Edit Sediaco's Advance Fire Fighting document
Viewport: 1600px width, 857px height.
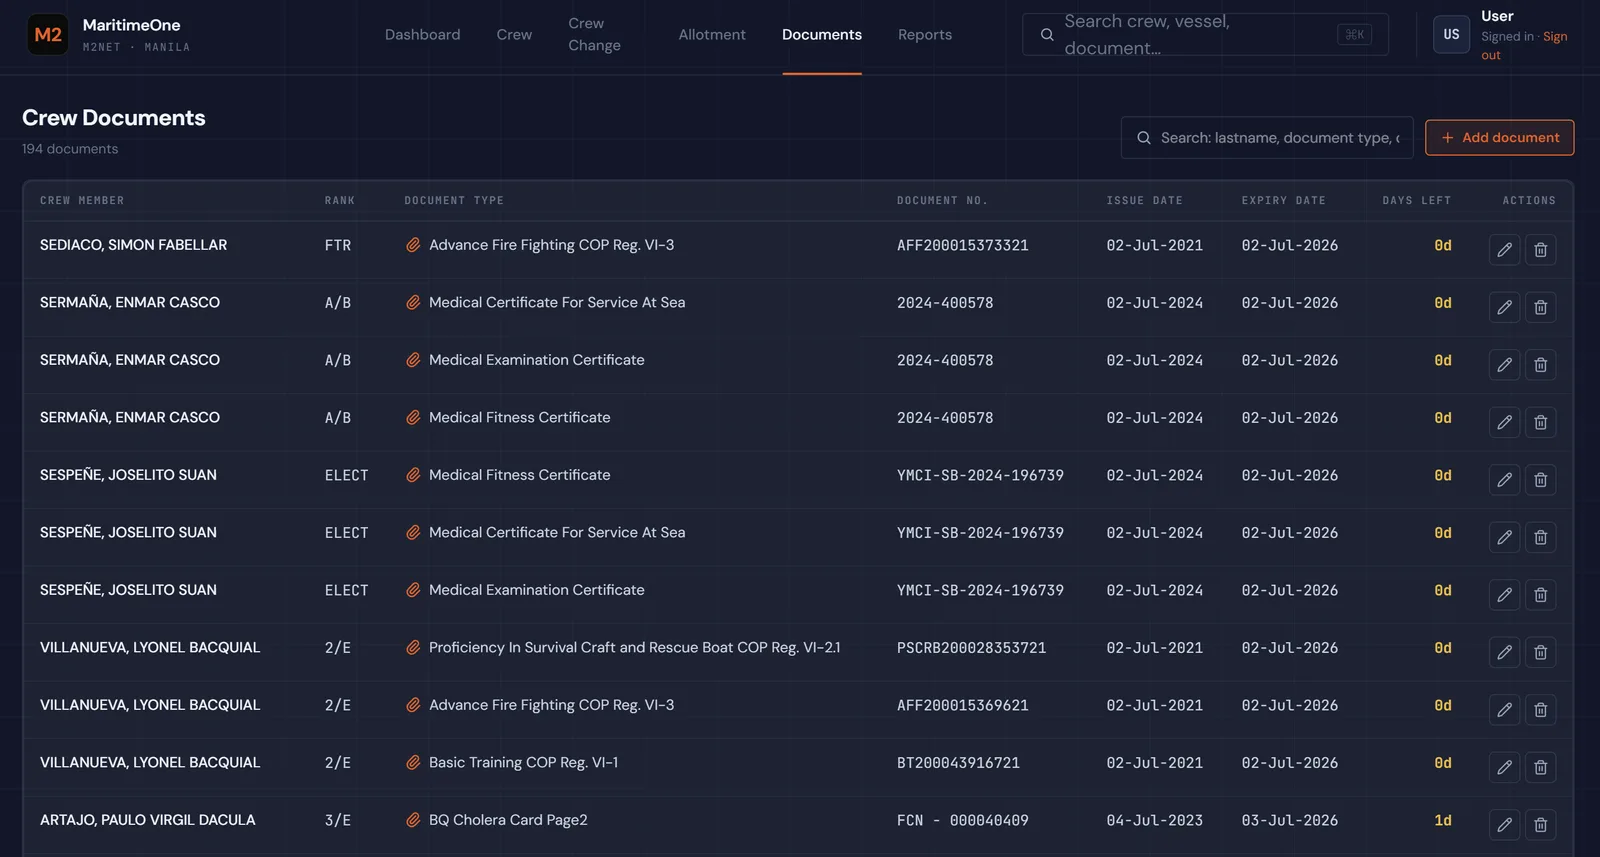point(1504,250)
